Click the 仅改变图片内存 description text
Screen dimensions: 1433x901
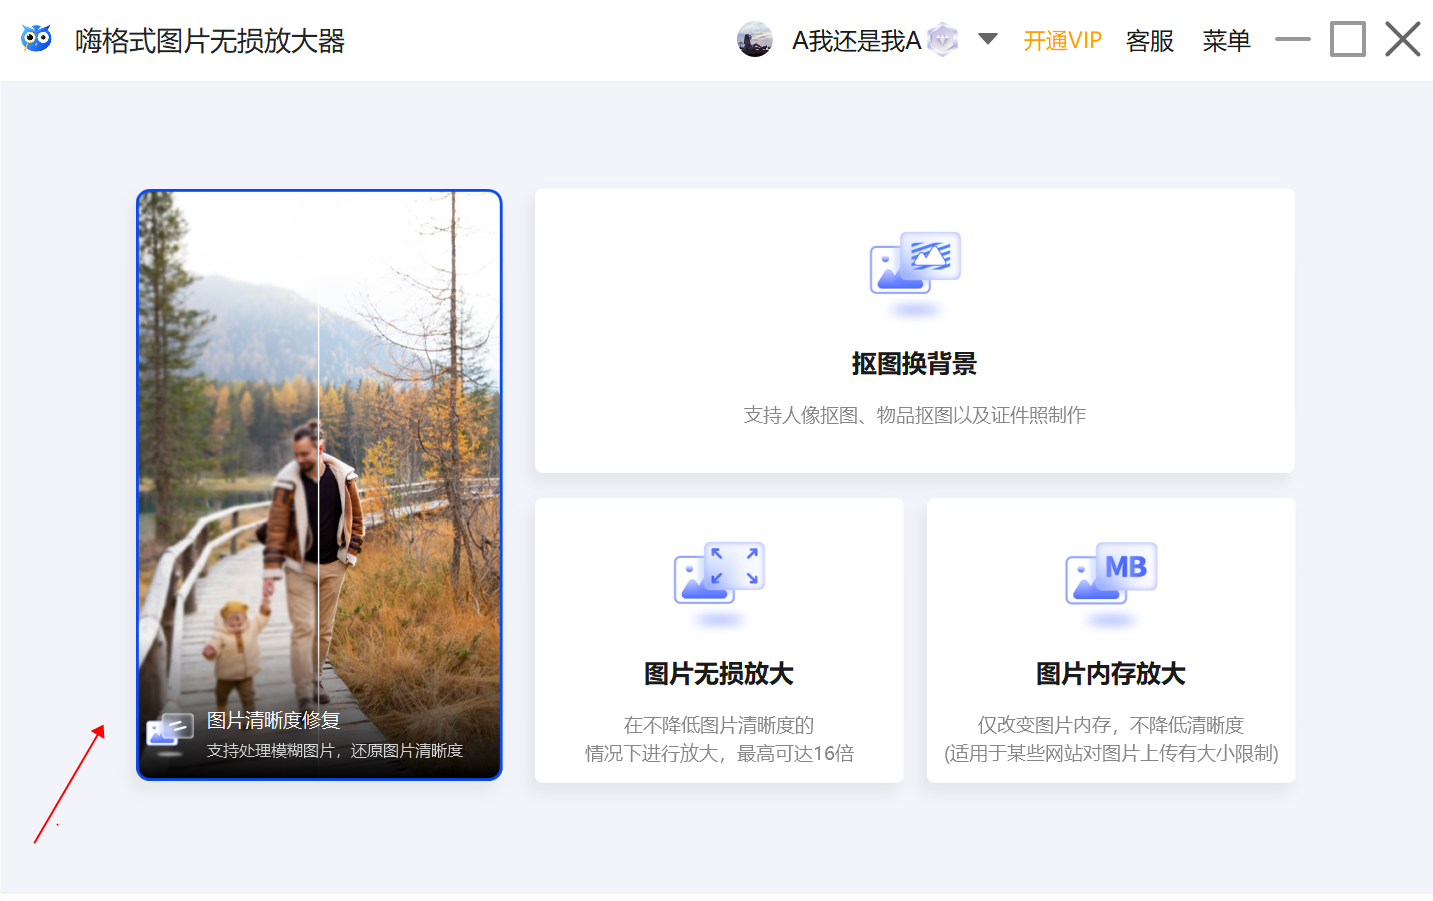(1111, 725)
